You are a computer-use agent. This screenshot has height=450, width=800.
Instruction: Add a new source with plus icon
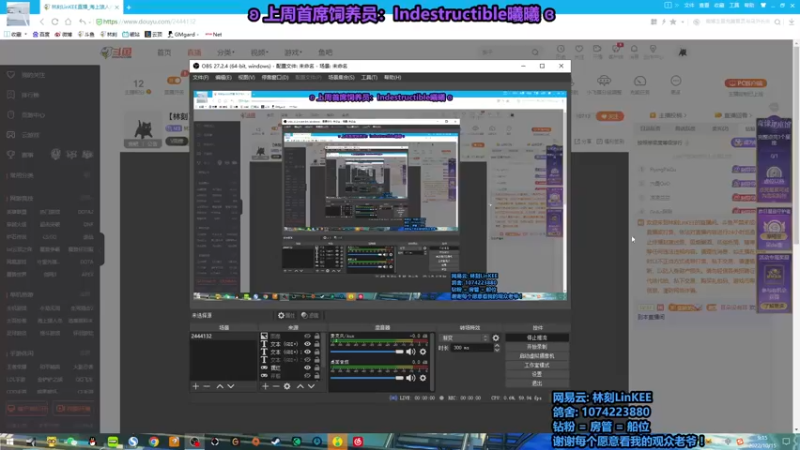click(265, 386)
